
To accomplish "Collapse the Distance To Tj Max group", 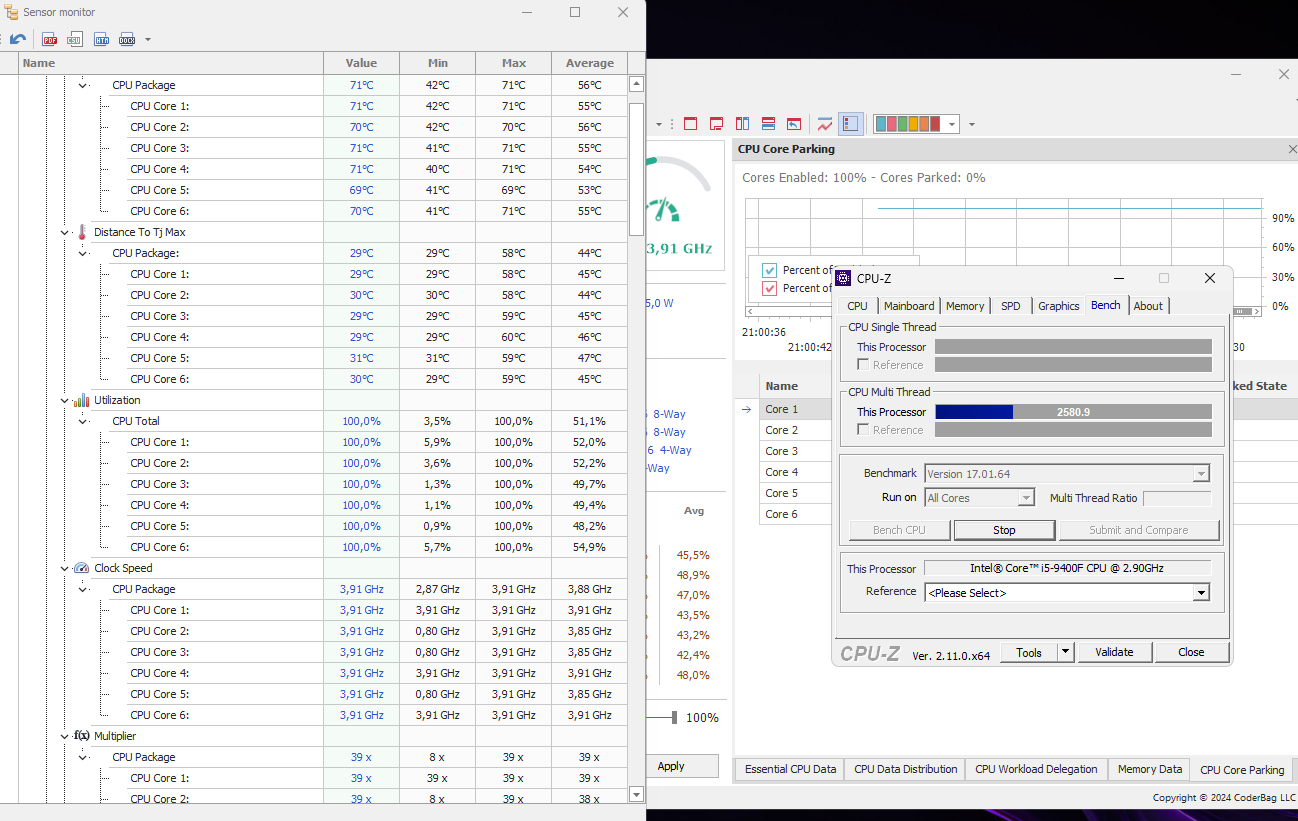I will tap(65, 232).
